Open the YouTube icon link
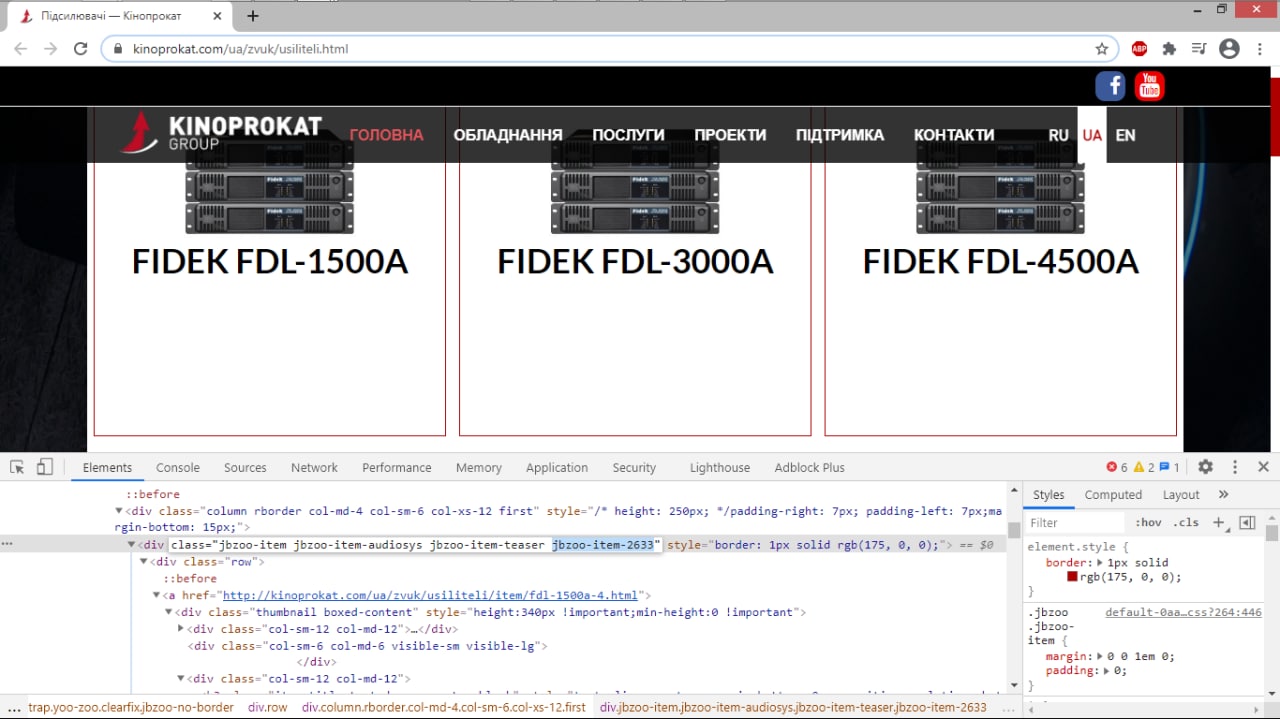 tap(1149, 86)
